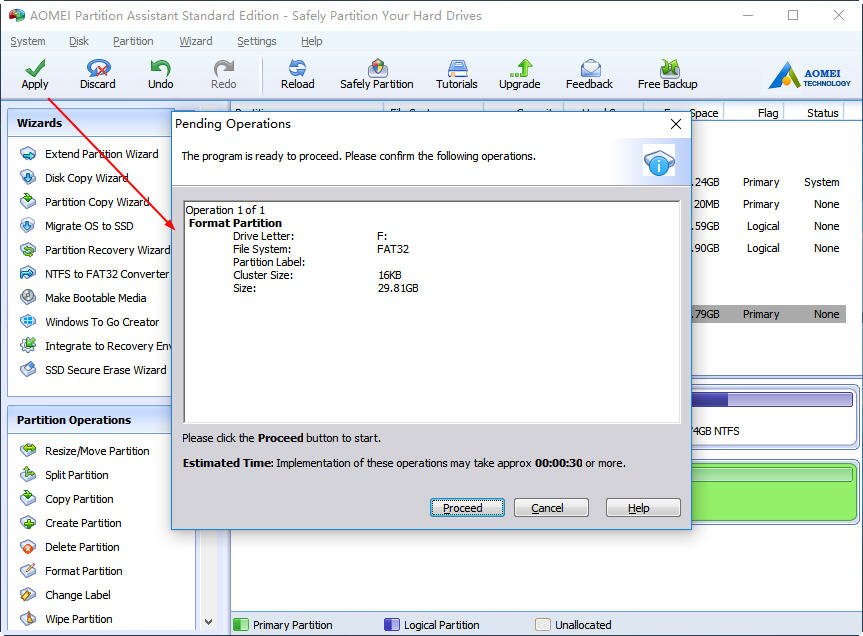Viewport: 863px width, 636px height.
Task: Select the green partition block in disk map
Action: pos(773,492)
